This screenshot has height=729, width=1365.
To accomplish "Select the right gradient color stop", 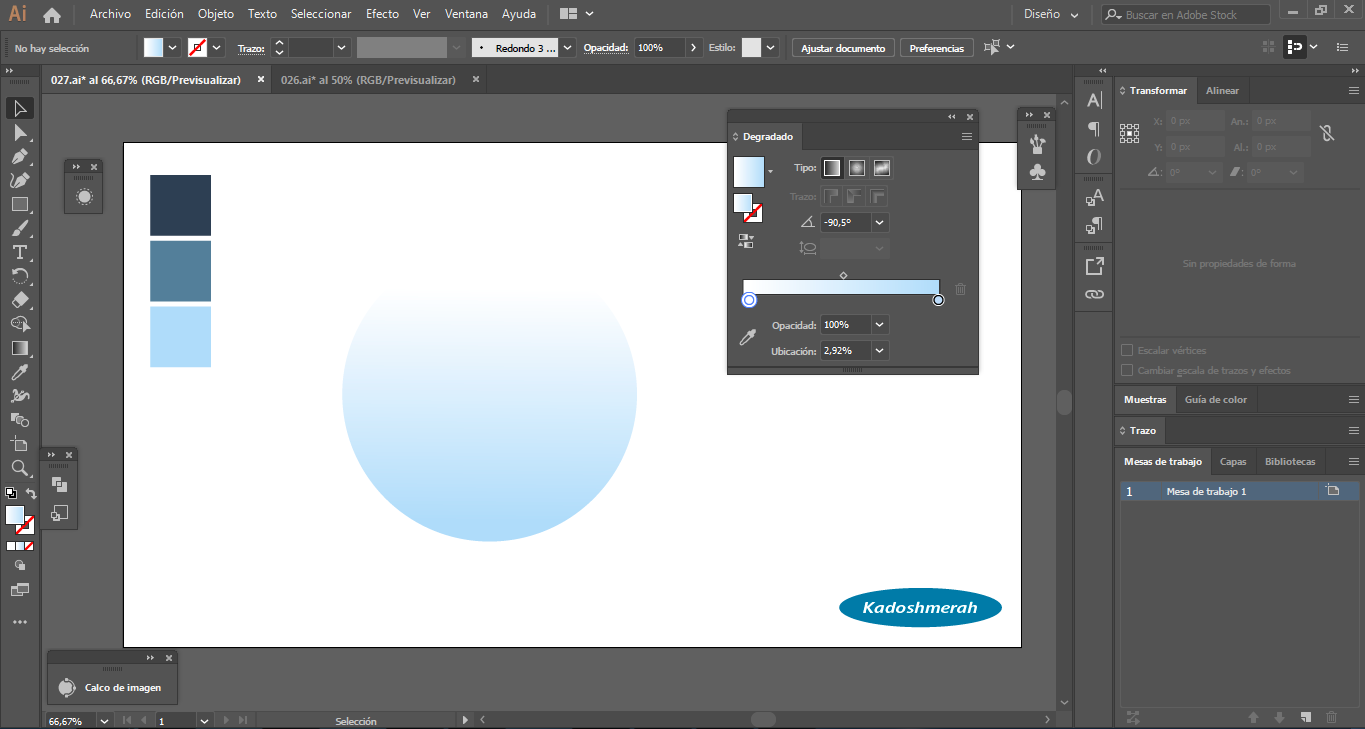I will 938,300.
